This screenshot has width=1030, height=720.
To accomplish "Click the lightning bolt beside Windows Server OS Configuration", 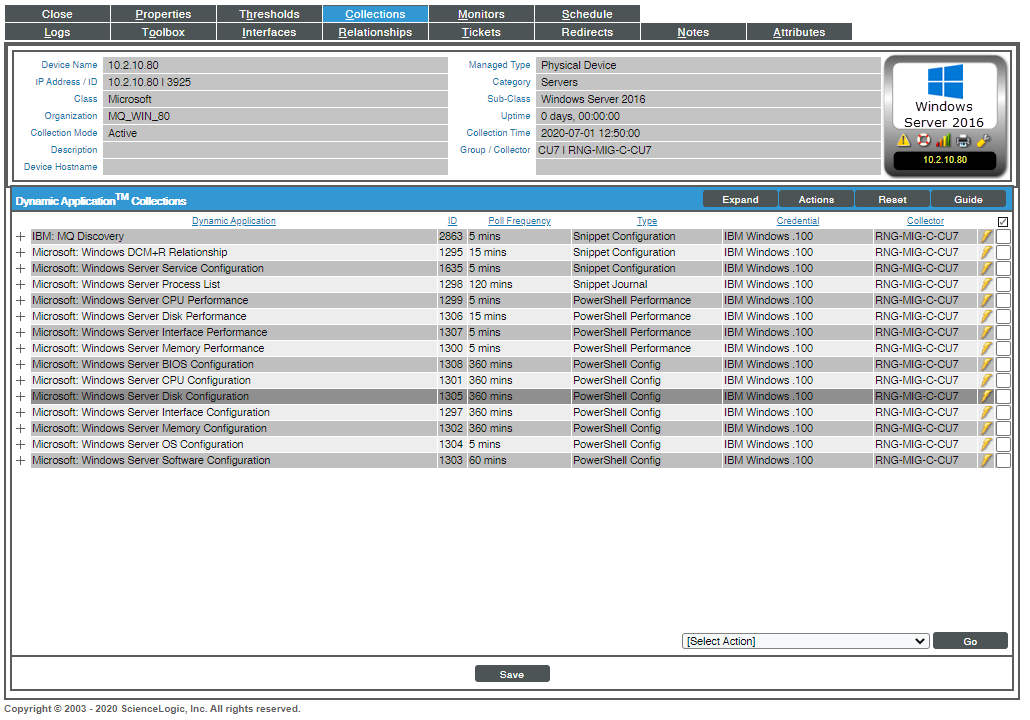I will (x=988, y=444).
